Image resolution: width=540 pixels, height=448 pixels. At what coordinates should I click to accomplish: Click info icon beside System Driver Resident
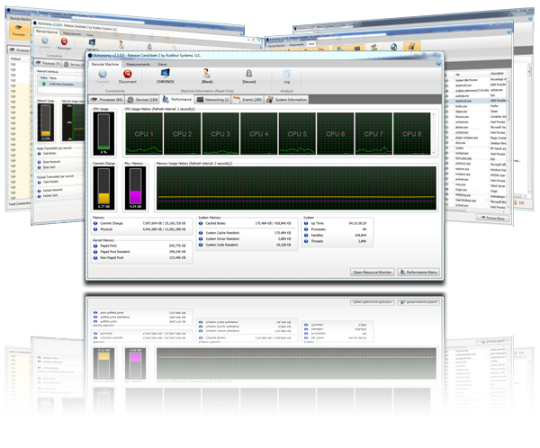(201, 239)
